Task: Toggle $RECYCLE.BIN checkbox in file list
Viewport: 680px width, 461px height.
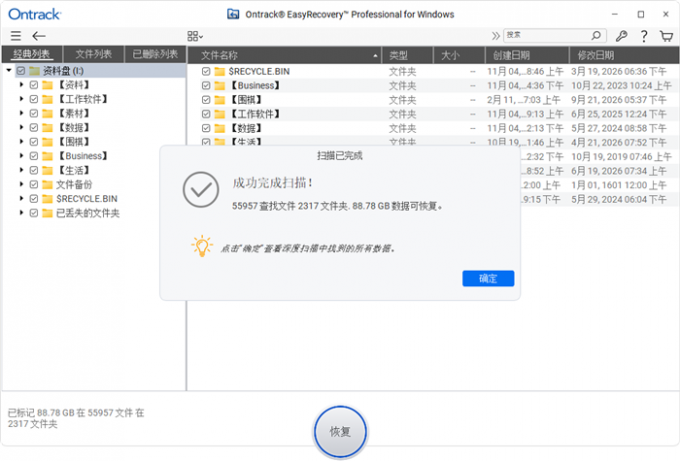Action: point(206,72)
